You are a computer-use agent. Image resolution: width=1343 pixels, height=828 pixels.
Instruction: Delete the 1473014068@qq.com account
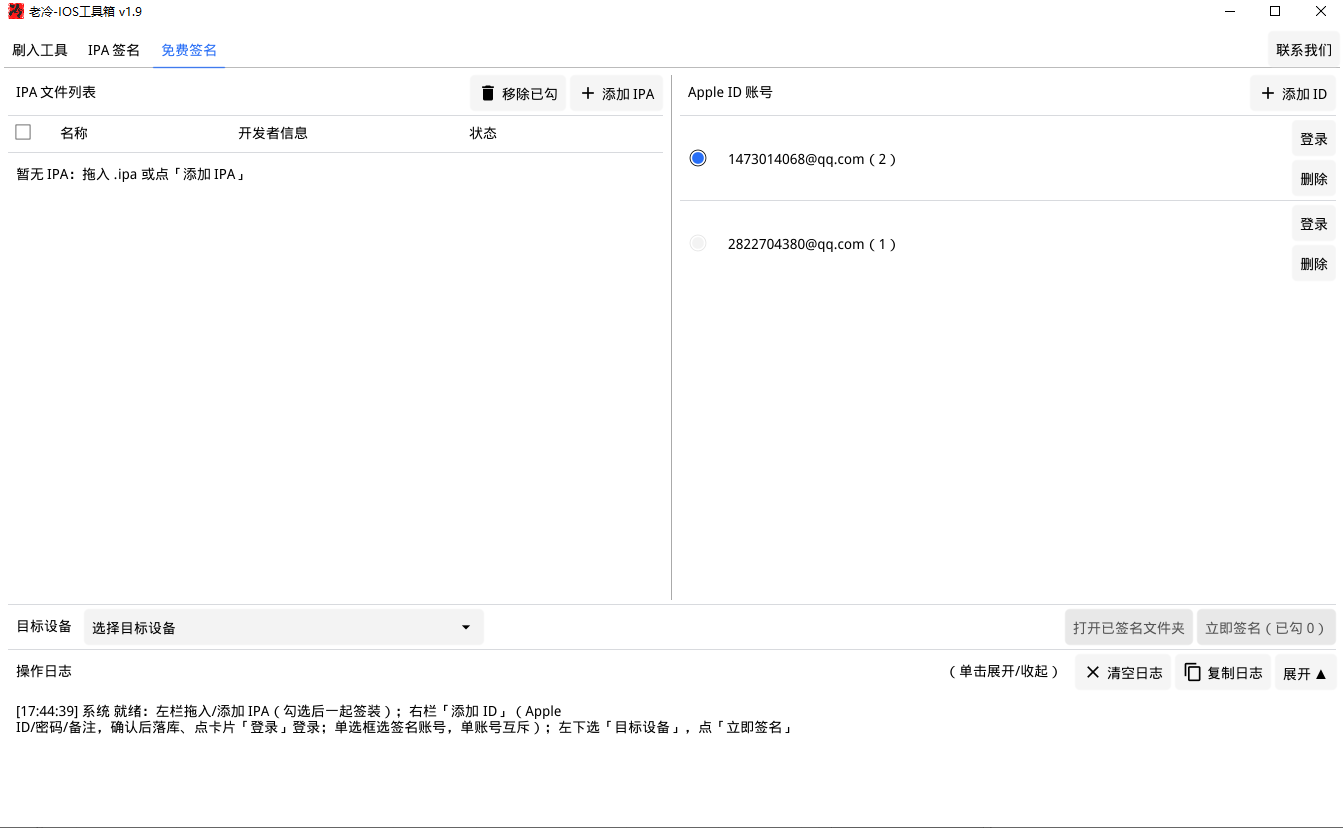pyautogui.click(x=1314, y=179)
